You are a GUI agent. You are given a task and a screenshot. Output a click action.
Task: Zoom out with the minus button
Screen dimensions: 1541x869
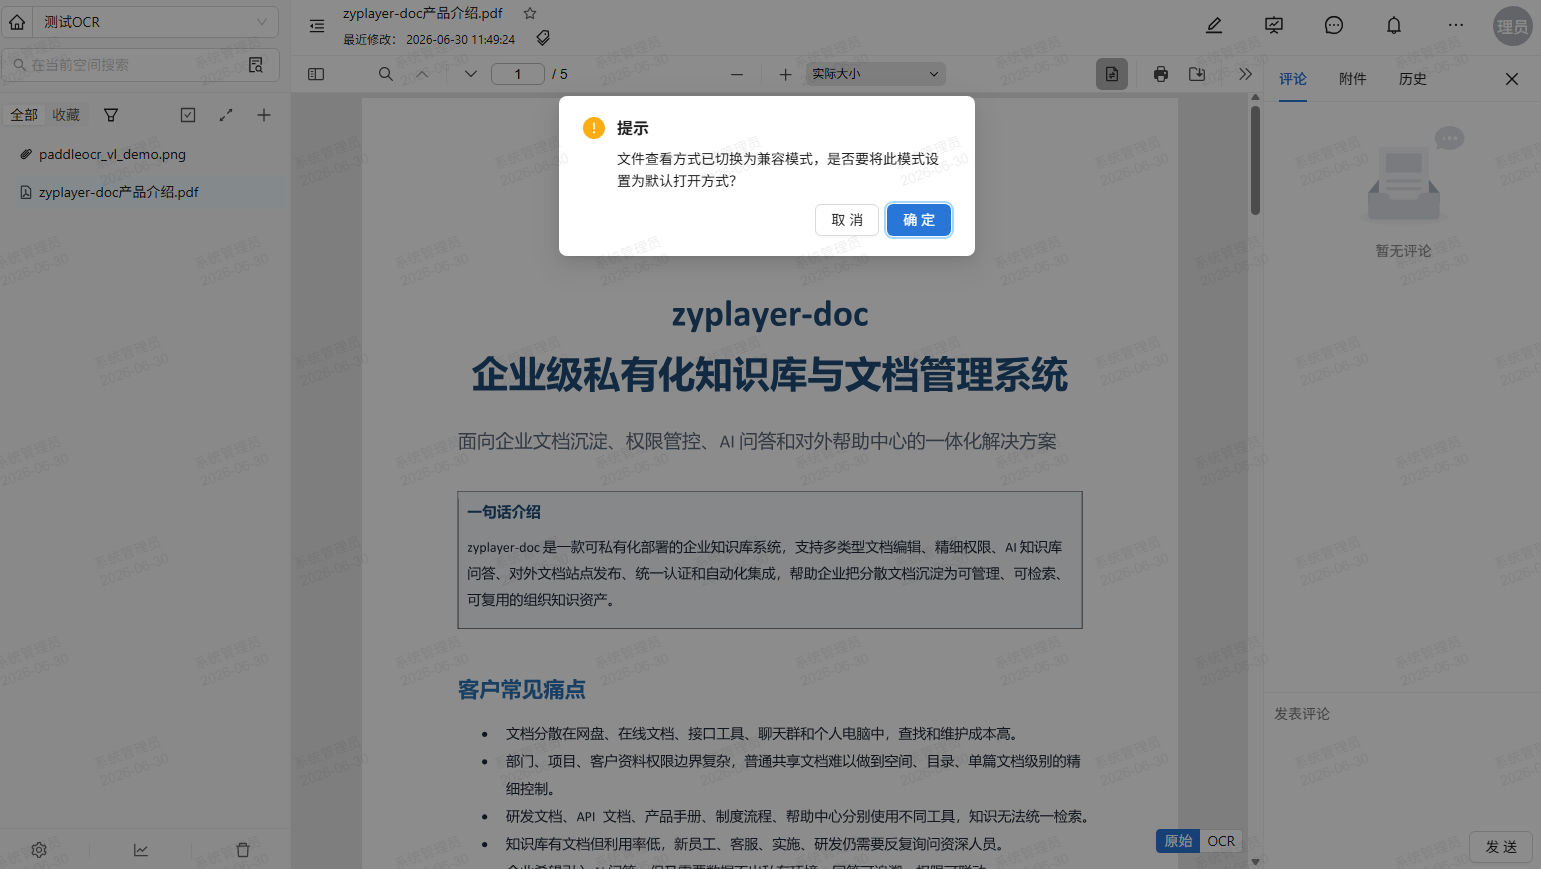point(737,74)
